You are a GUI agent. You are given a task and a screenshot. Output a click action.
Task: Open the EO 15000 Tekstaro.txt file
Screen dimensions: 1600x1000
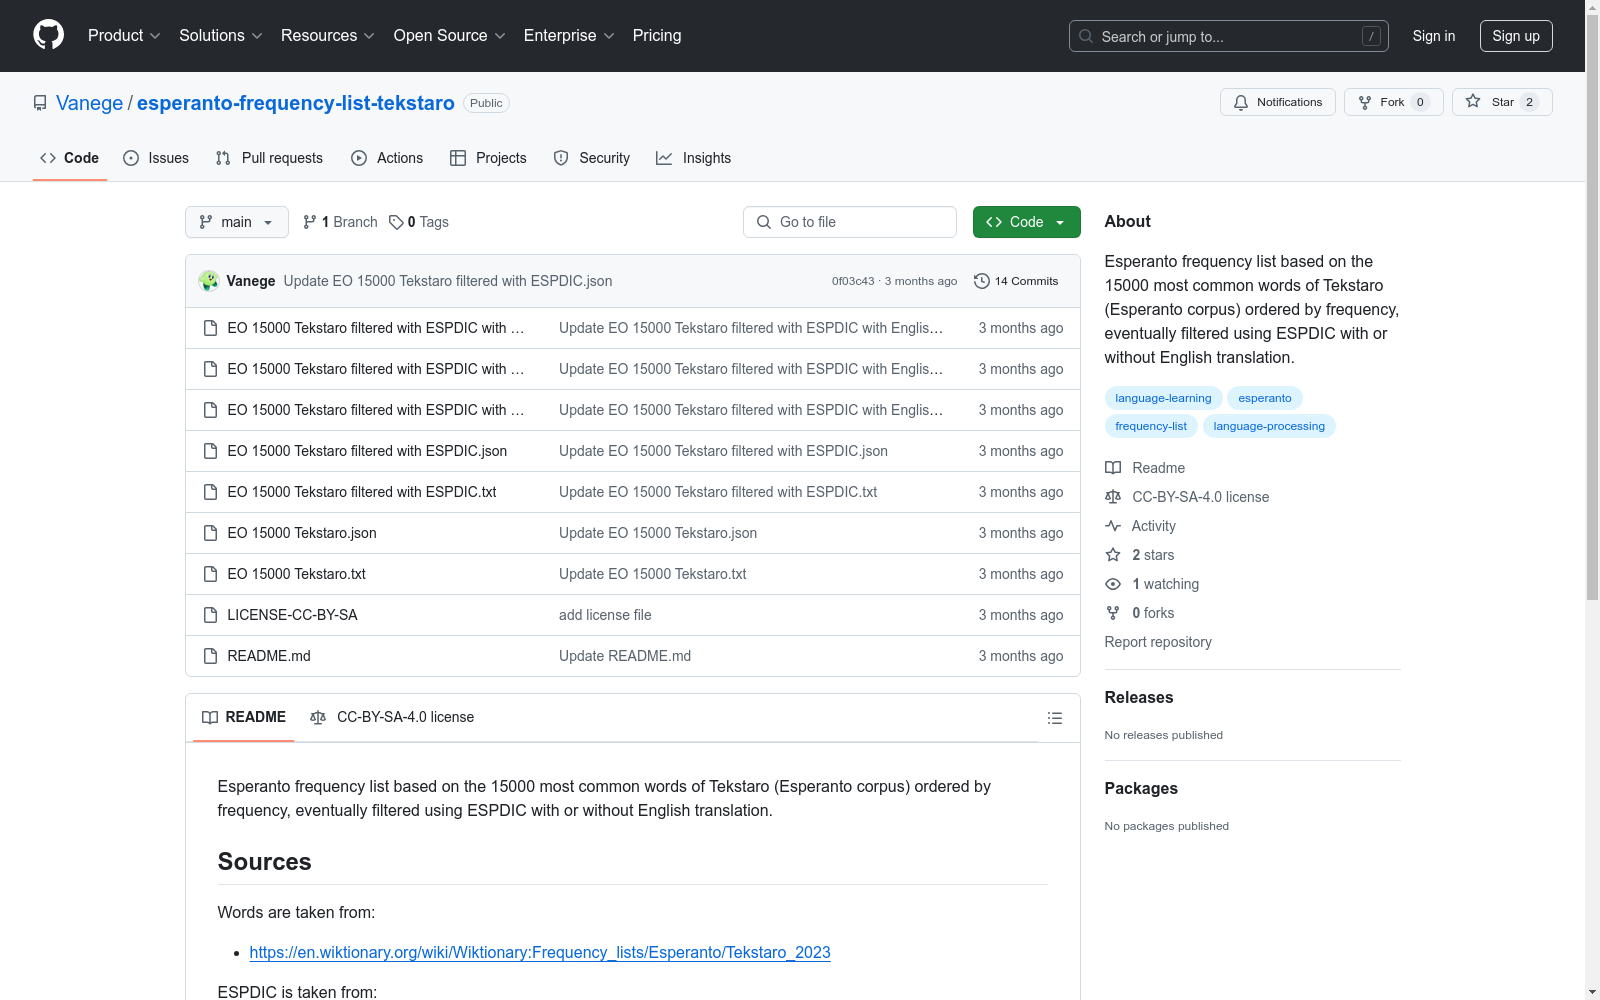coord(296,574)
